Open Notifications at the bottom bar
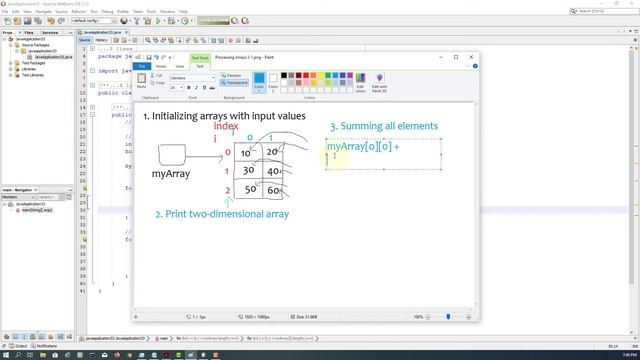640x360 pixels. pos(44,346)
